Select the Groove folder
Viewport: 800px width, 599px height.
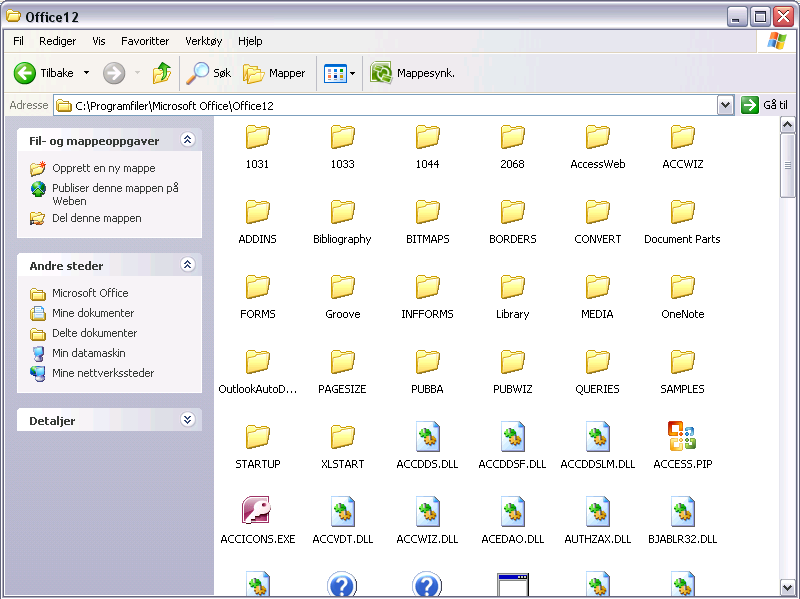(342, 287)
